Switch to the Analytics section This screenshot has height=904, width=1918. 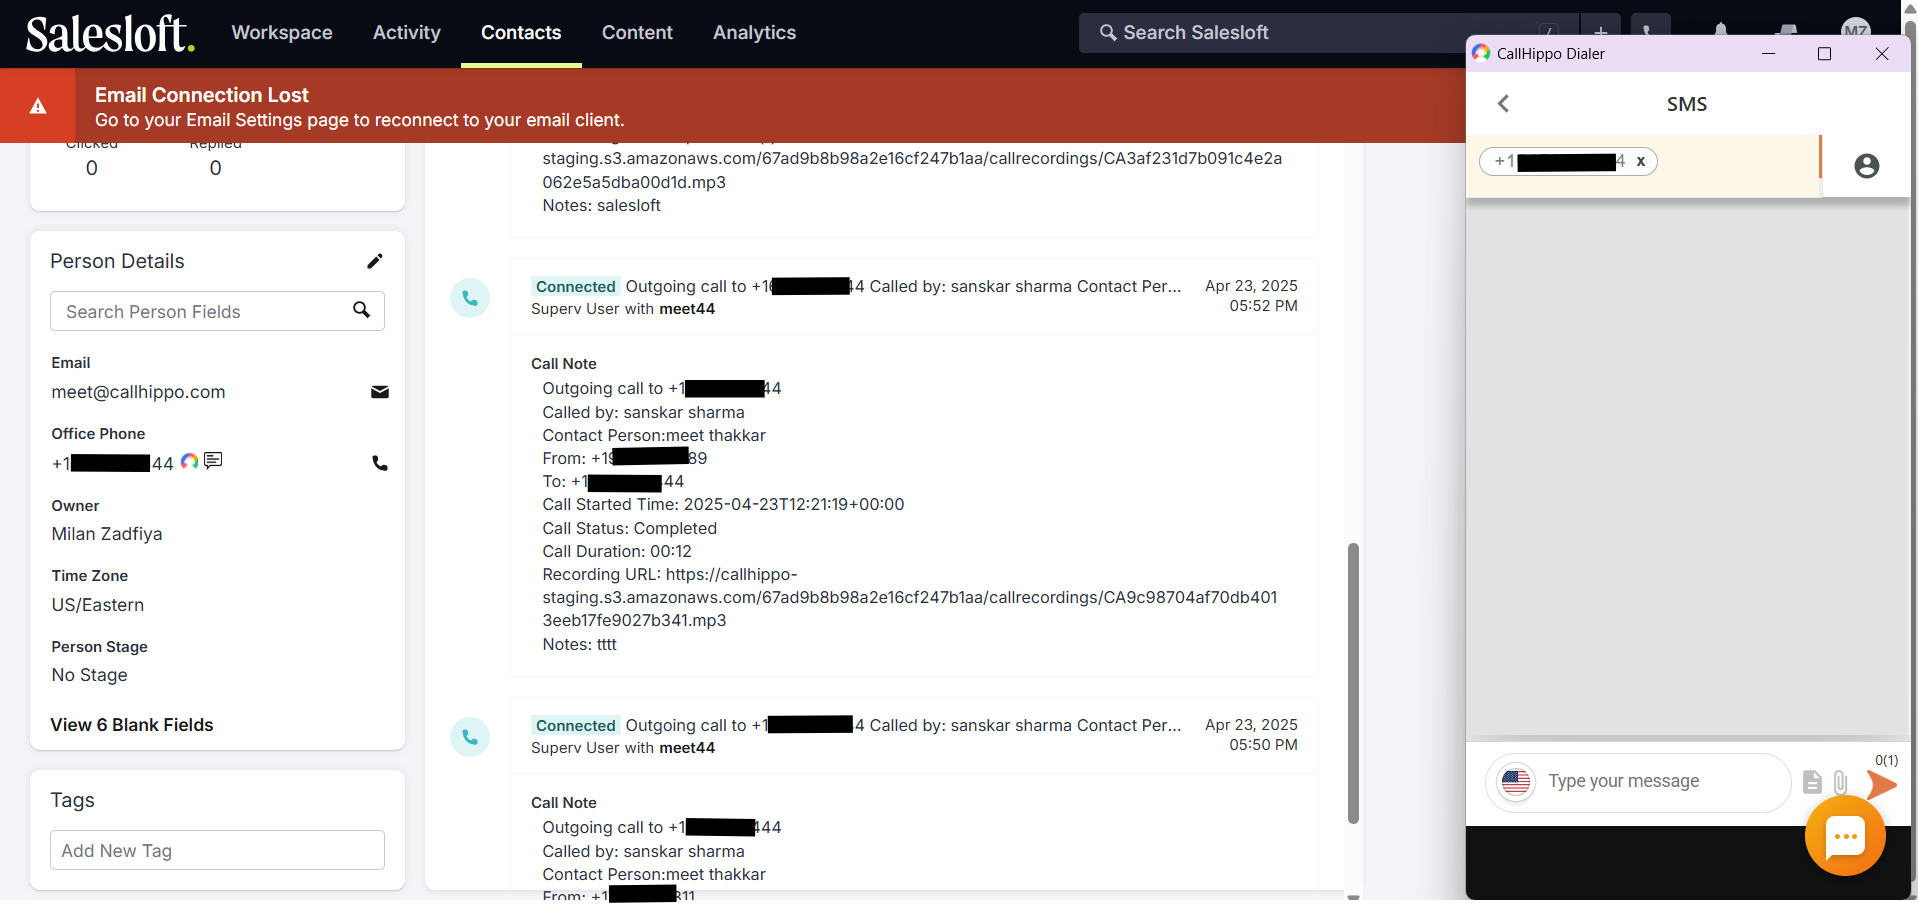(755, 33)
